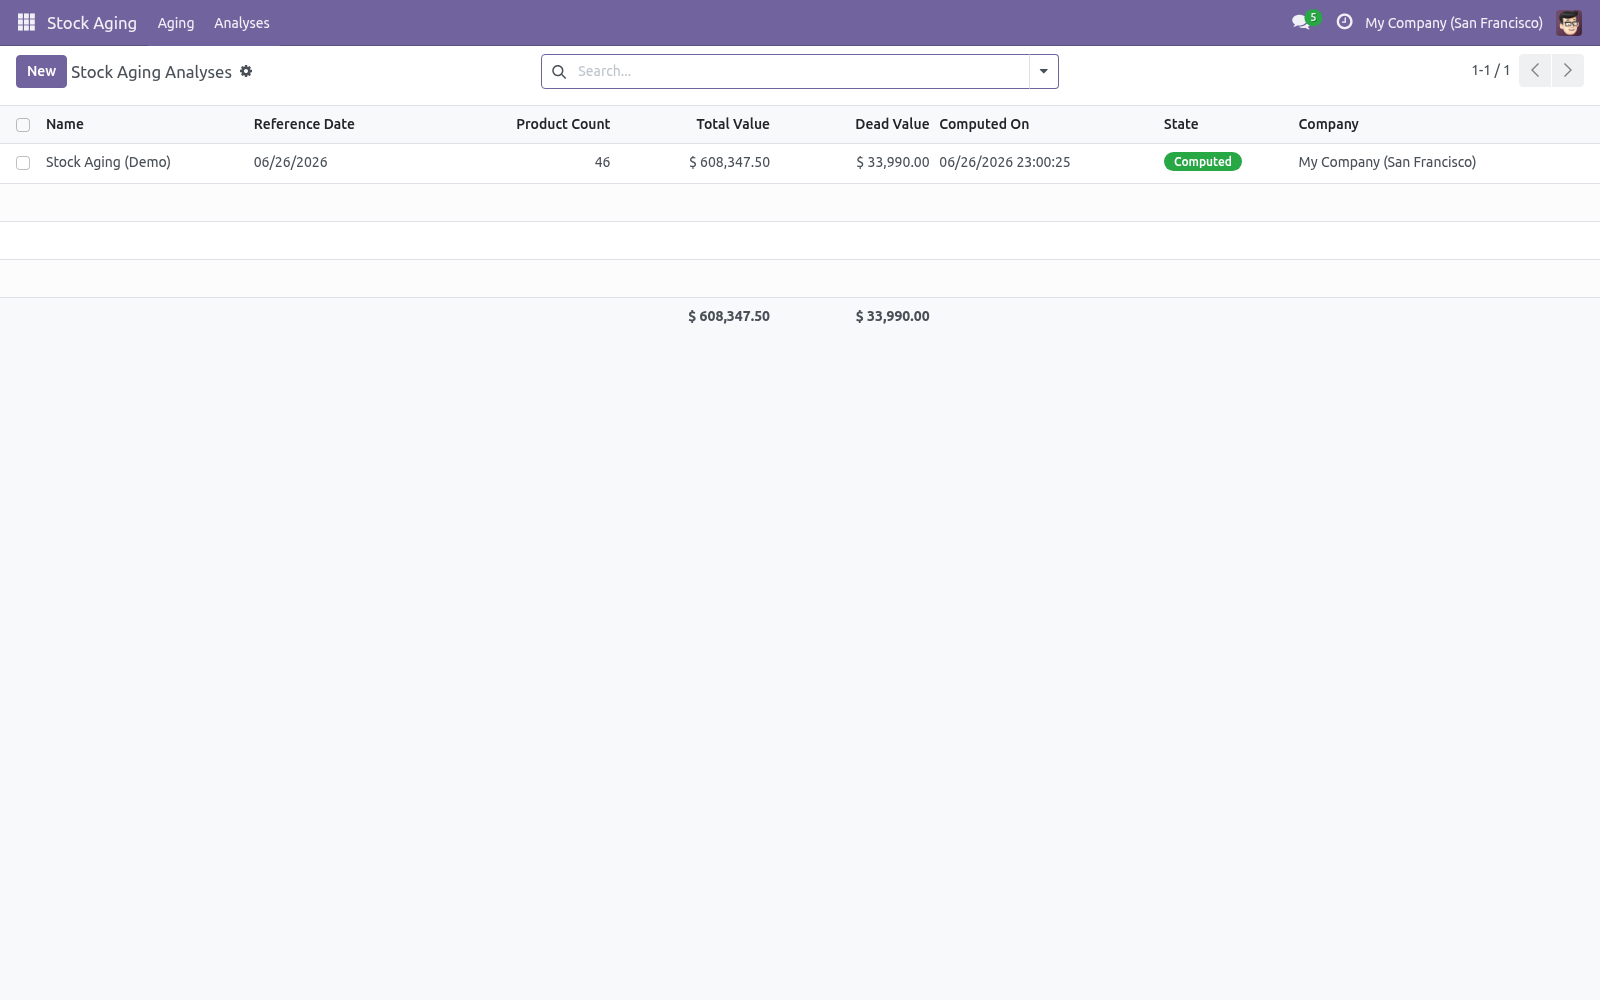The height and width of the screenshot is (1000, 1600).
Task: Click the My Company (San Francisco) row cell
Action: [1387, 162]
